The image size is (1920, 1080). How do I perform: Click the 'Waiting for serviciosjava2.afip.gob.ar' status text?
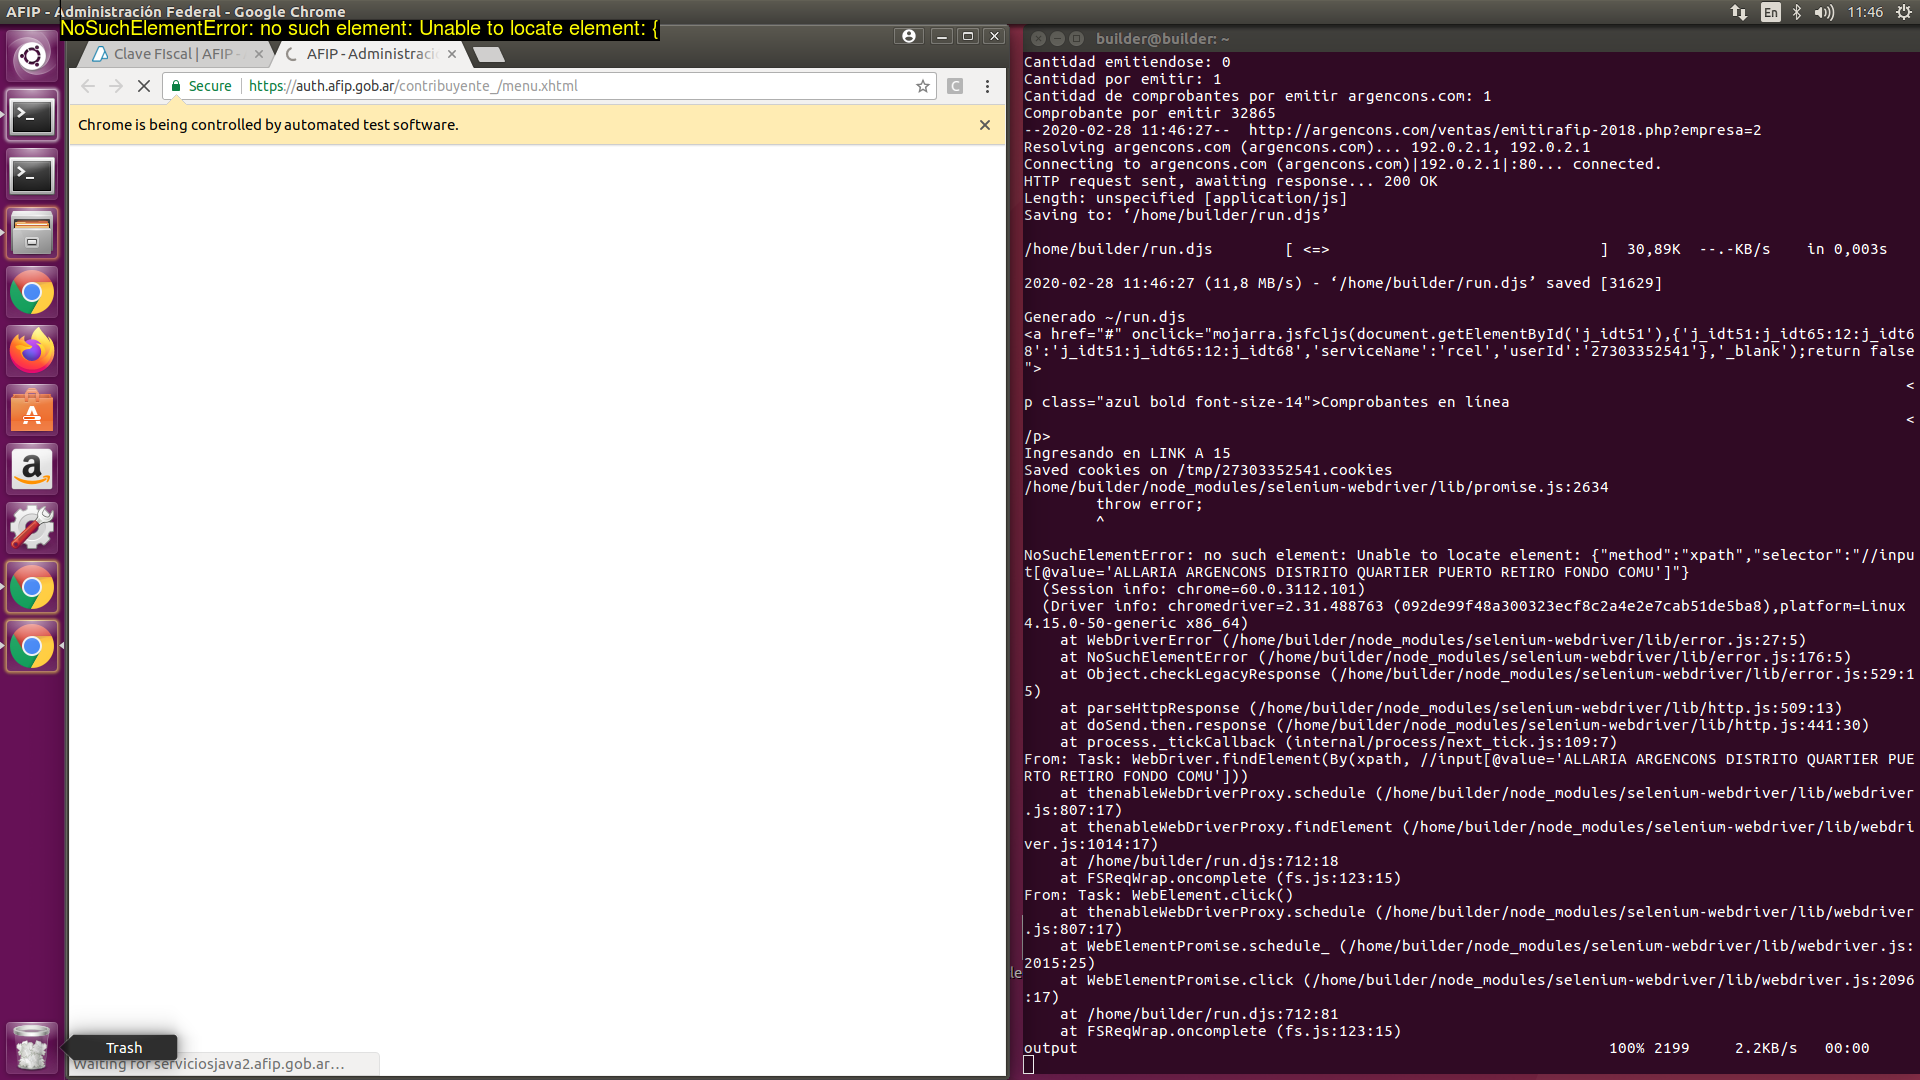click(x=209, y=1064)
